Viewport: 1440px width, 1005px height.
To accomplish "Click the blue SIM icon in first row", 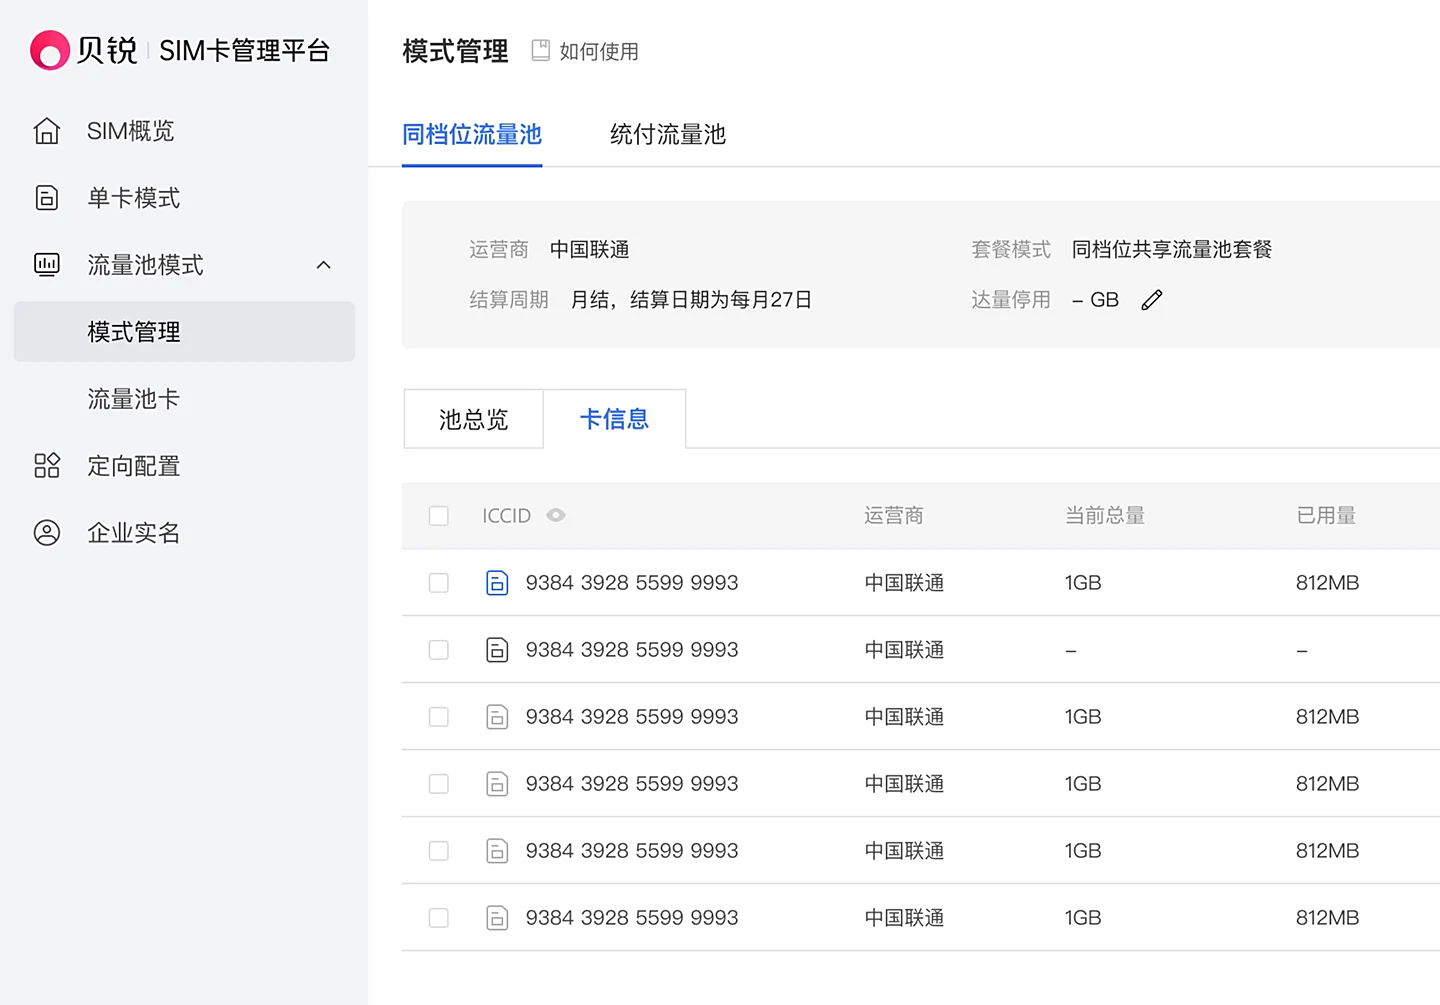I will tap(497, 583).
